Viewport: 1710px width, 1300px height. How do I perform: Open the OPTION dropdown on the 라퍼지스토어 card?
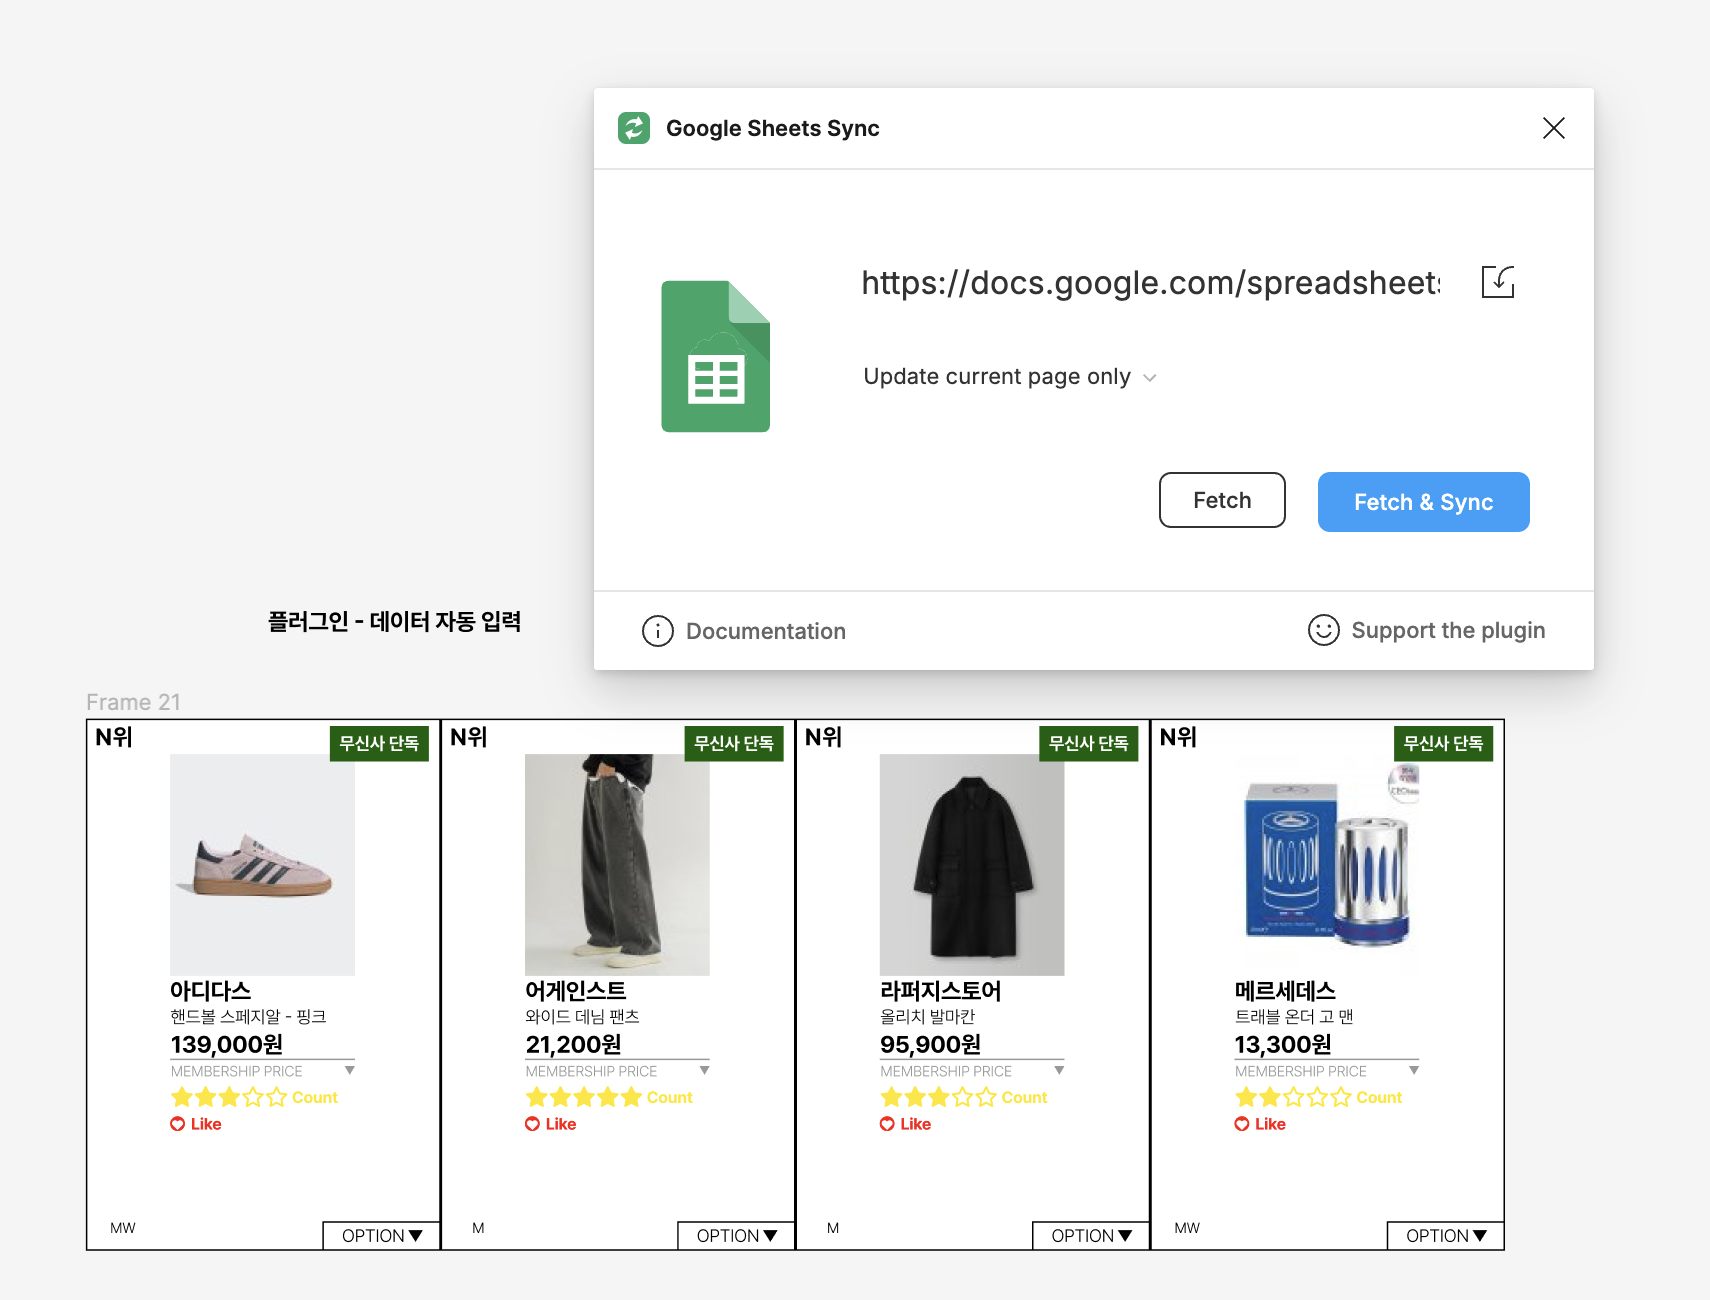pyautogui.click(x=1091, y=1236)
